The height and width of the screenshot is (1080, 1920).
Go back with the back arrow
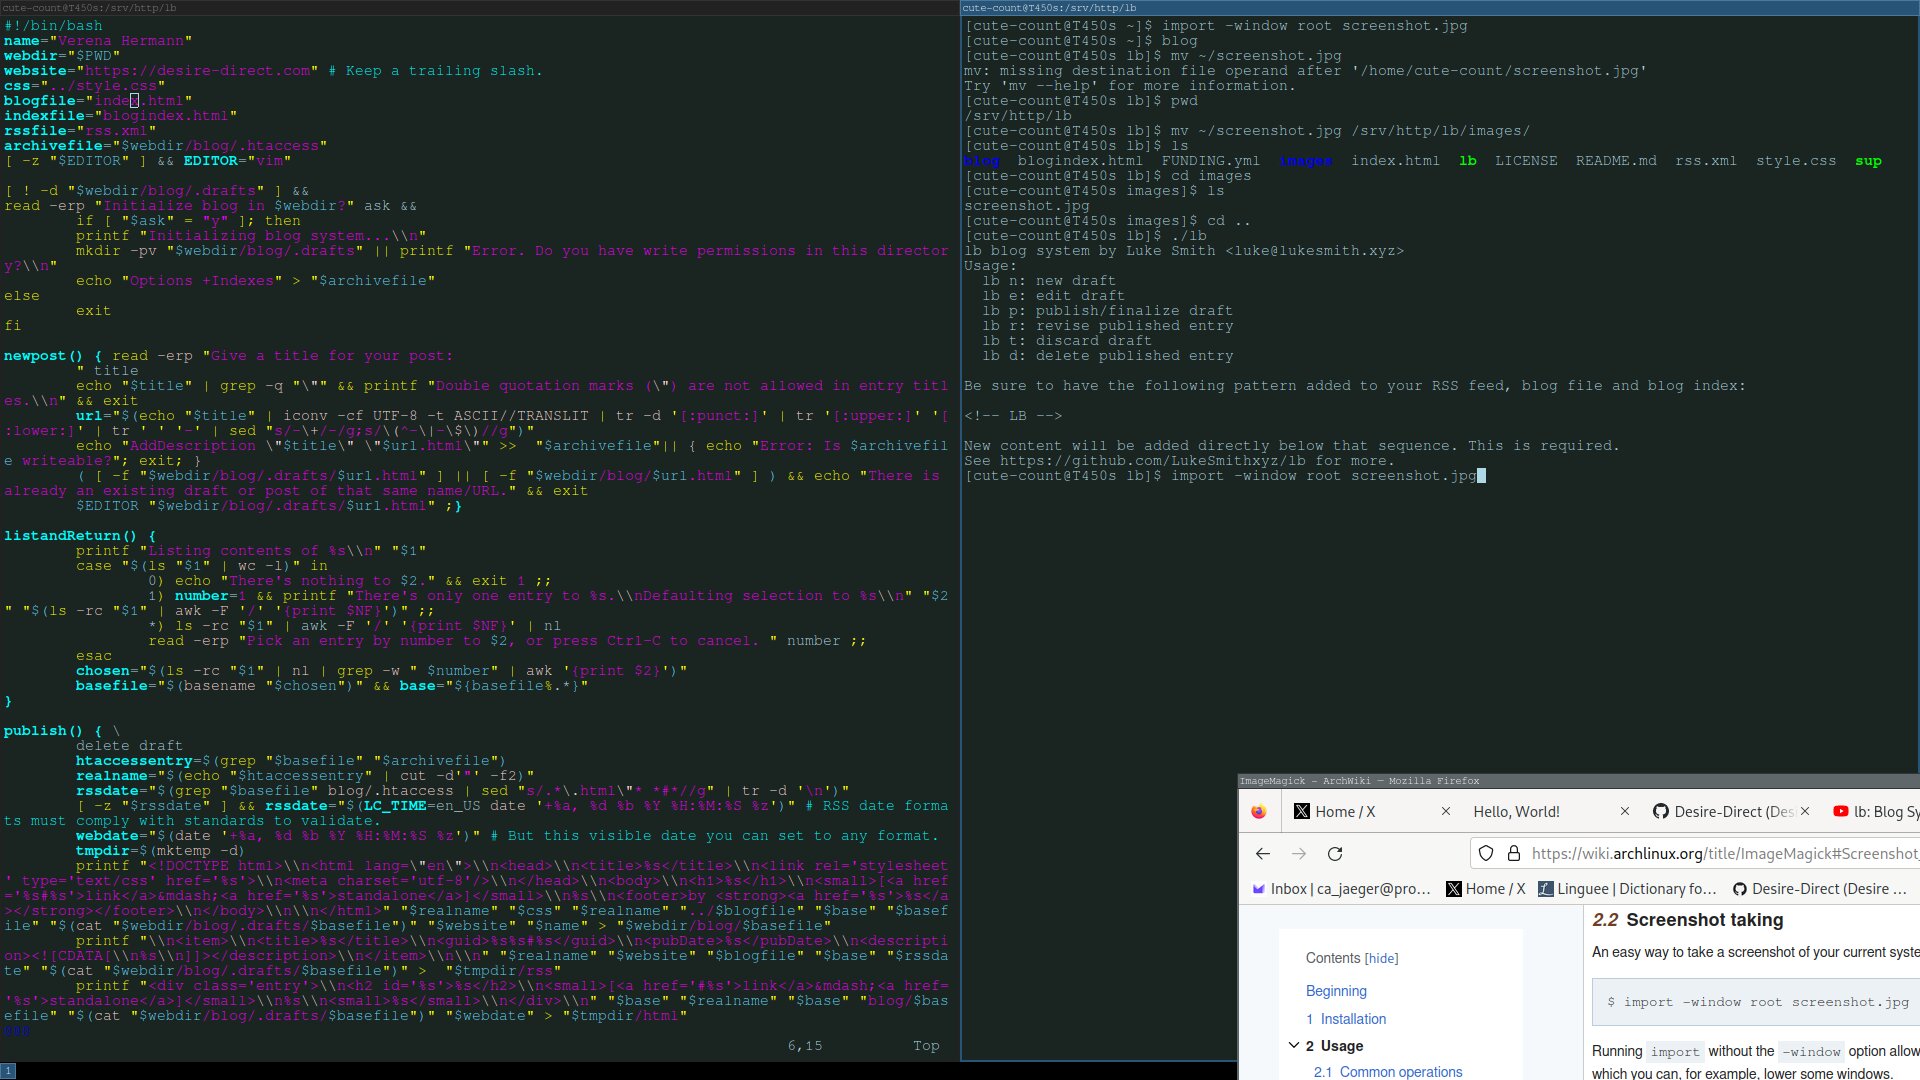[x=1263, y=854]
